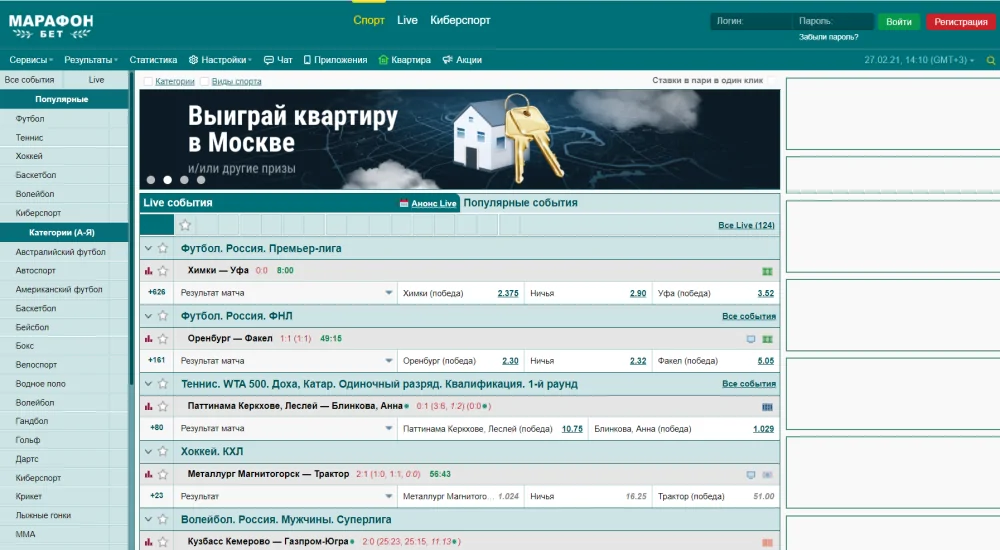Favorite the Волейбол Суперлига league star
This screenshot has width=1000, height=550.
(x=163, y=519)
